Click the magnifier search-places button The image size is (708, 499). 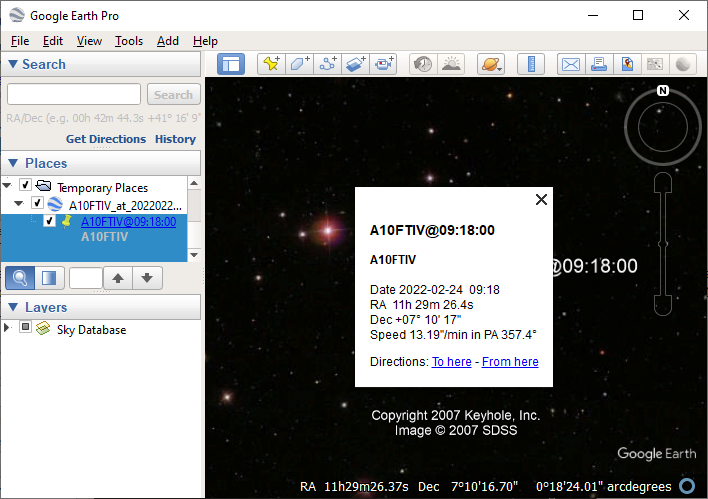(20, 278)
